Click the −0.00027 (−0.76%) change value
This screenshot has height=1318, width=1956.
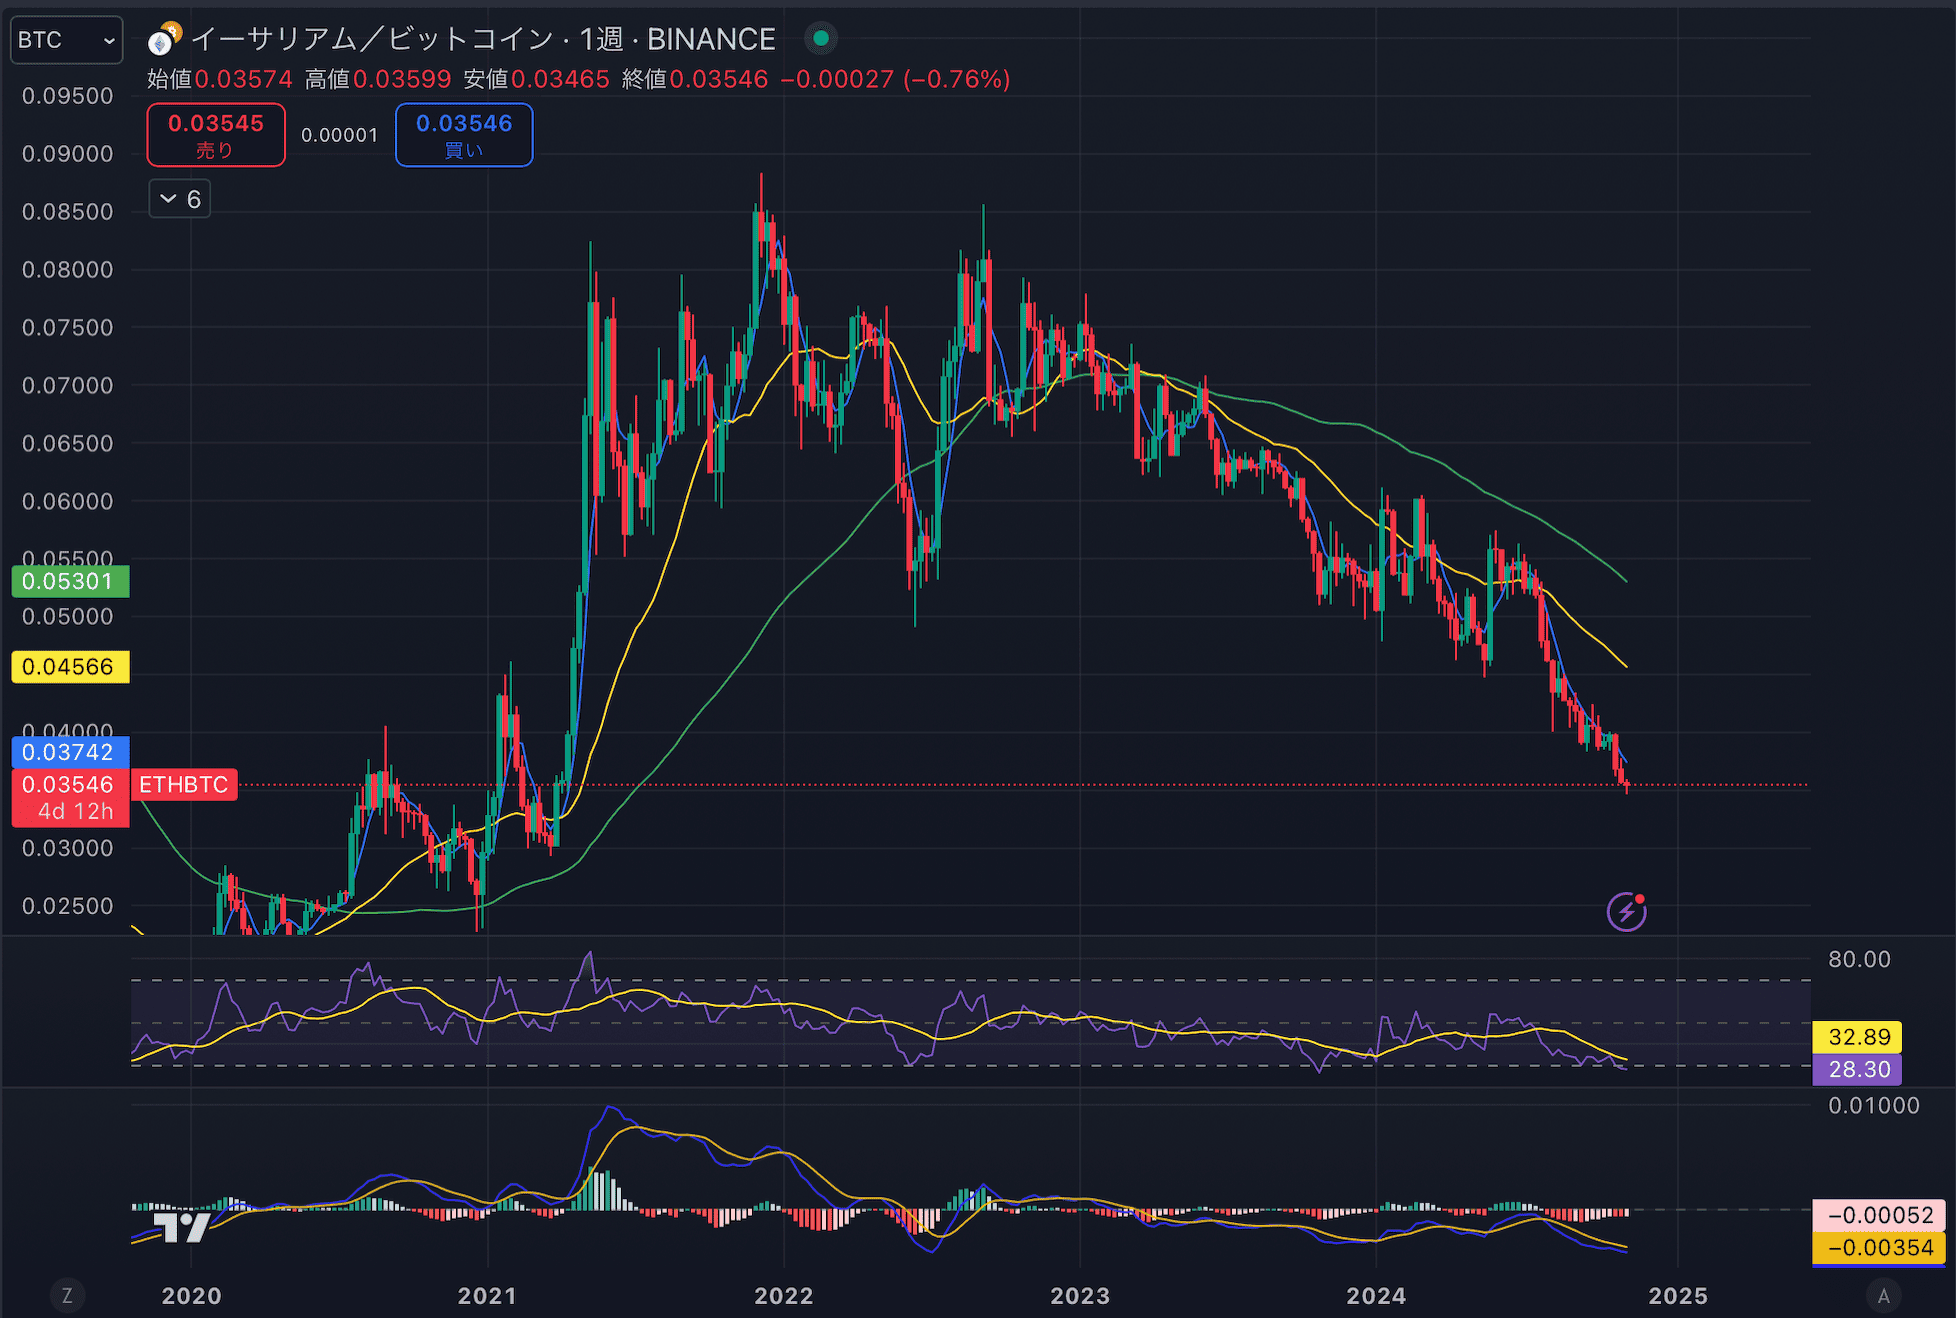click(x=895, y=79)
